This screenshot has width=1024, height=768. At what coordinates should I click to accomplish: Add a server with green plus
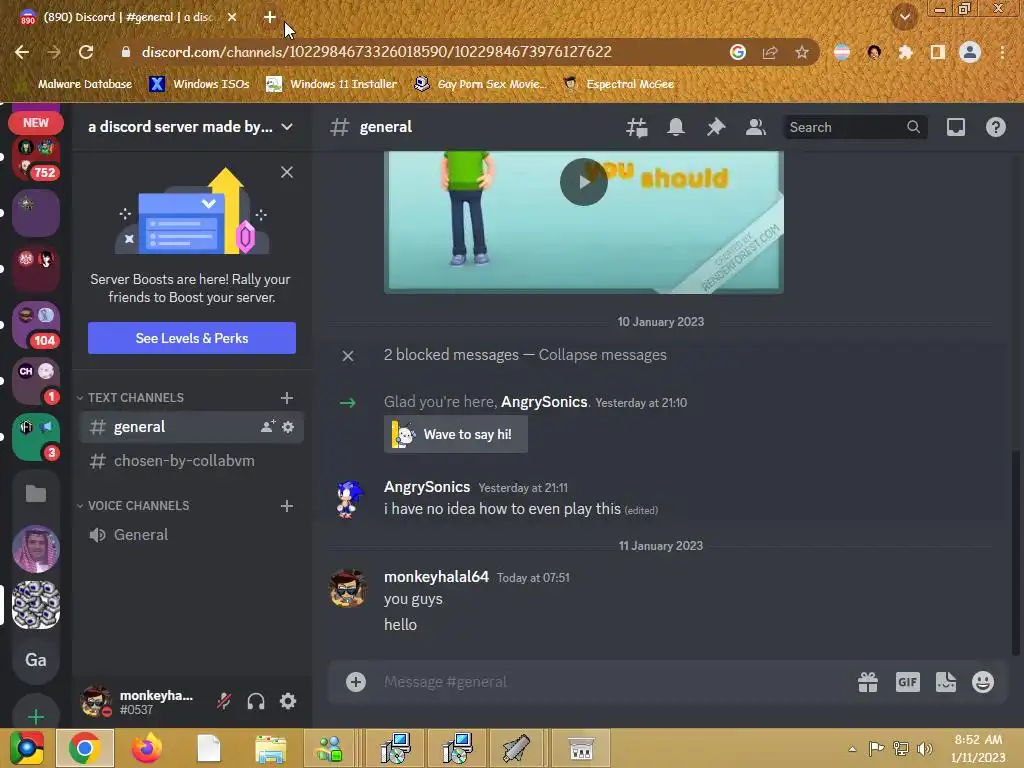point(36,716)
